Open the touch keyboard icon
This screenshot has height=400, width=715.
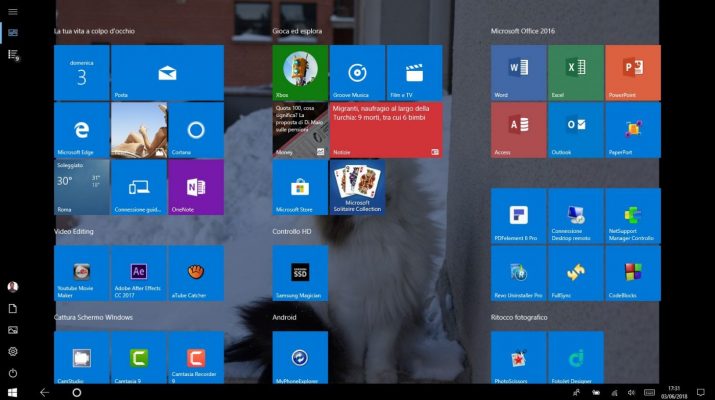click(649, 392)
